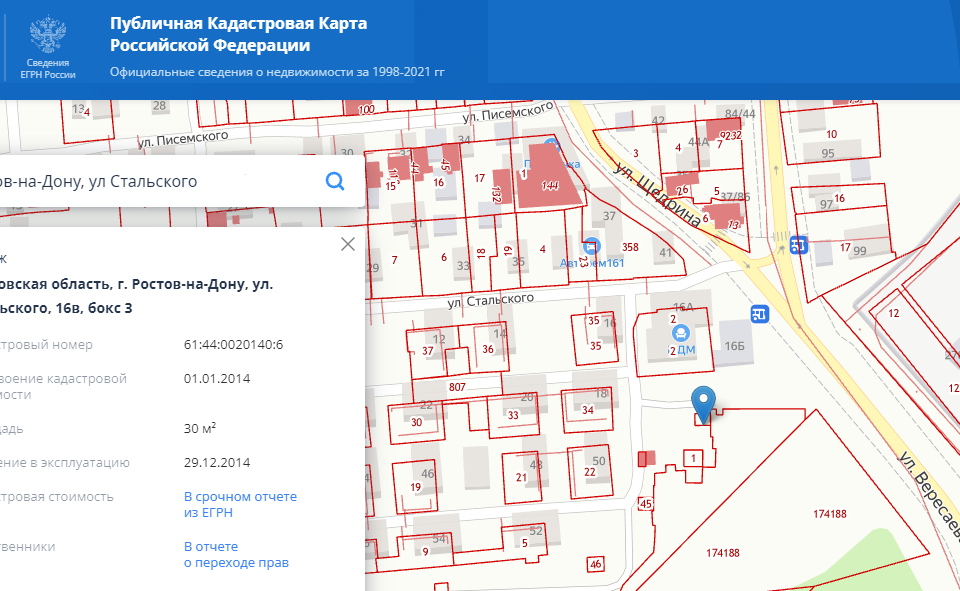Image resolution: width=960 pixels, height=591 pixels.
Task: Click building number 44А on the map
Action: point(699,142)
